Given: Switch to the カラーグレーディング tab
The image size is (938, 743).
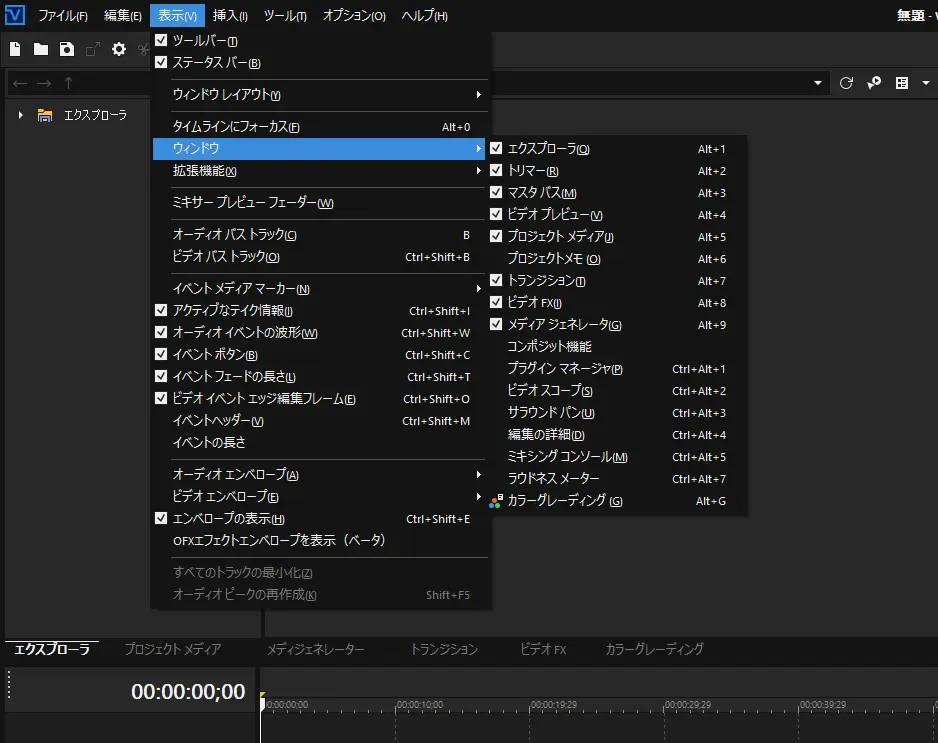Looking at the screenshot, I should [x=654, y=649].
